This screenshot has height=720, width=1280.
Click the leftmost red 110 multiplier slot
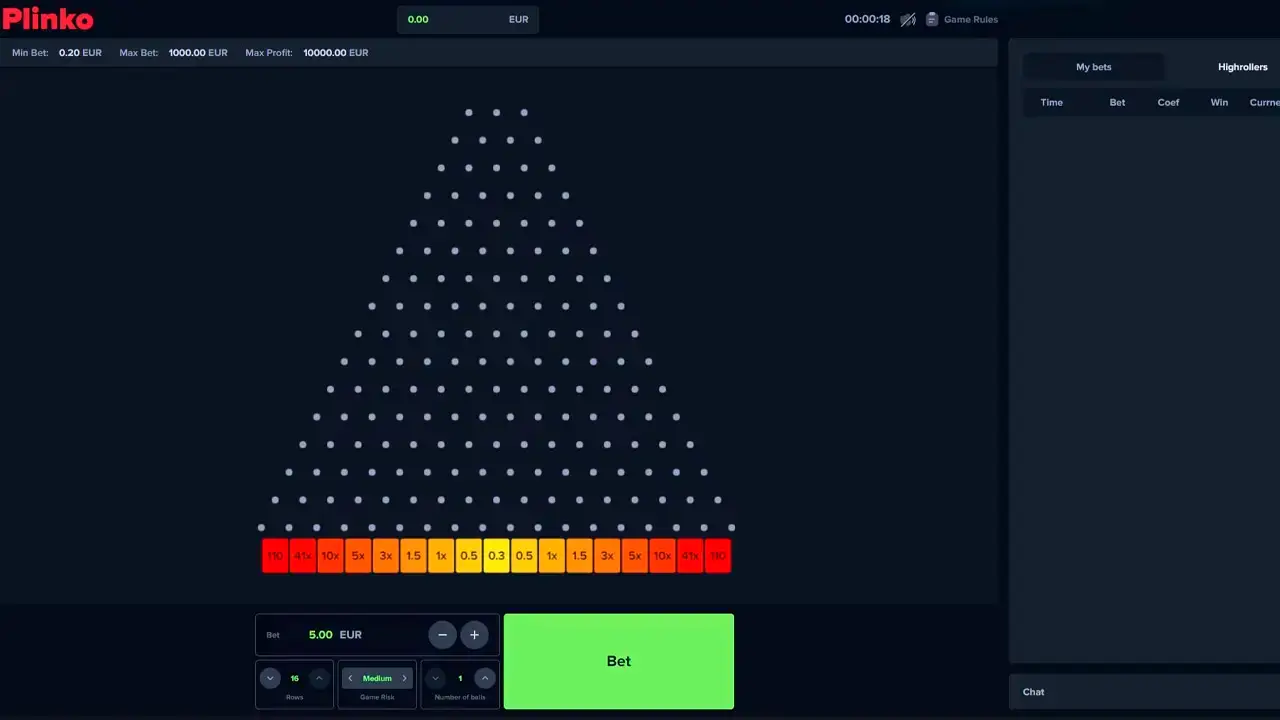coord(275,556)
